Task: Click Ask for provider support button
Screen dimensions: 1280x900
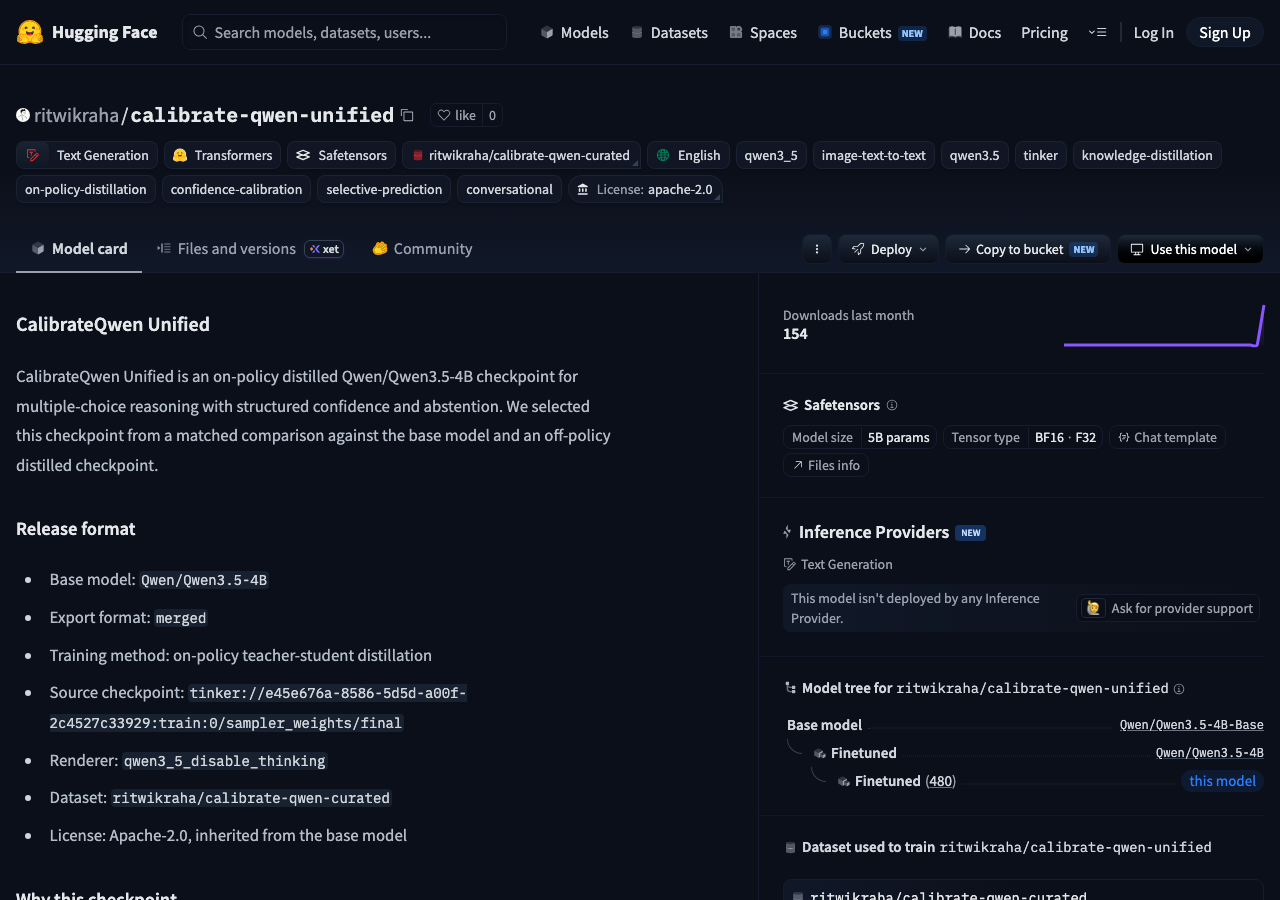Action: [x=1168, y=608]
